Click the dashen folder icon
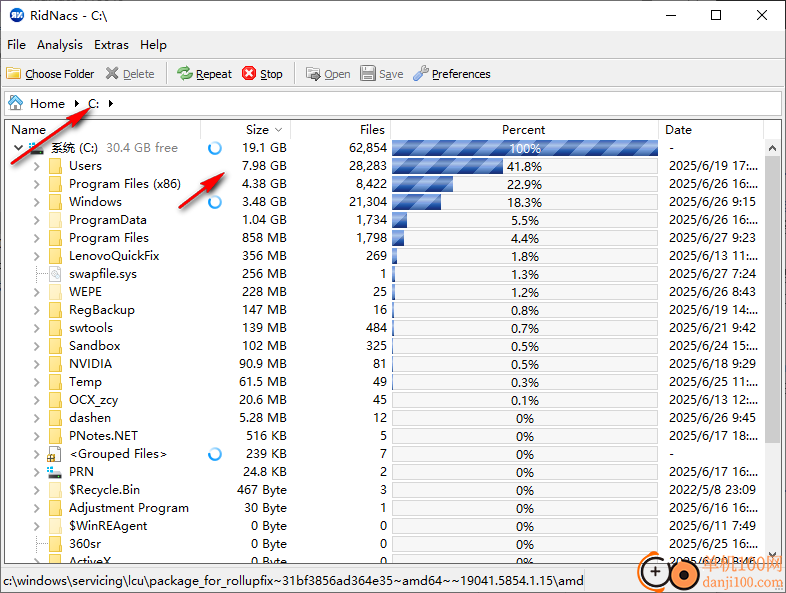 (x=56, y=418)
